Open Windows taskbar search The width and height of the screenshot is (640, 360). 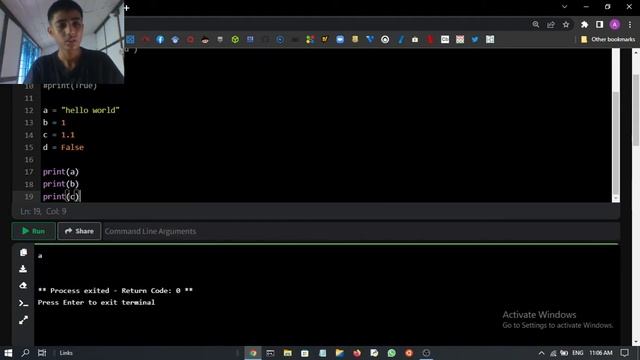tap(25, 353)
